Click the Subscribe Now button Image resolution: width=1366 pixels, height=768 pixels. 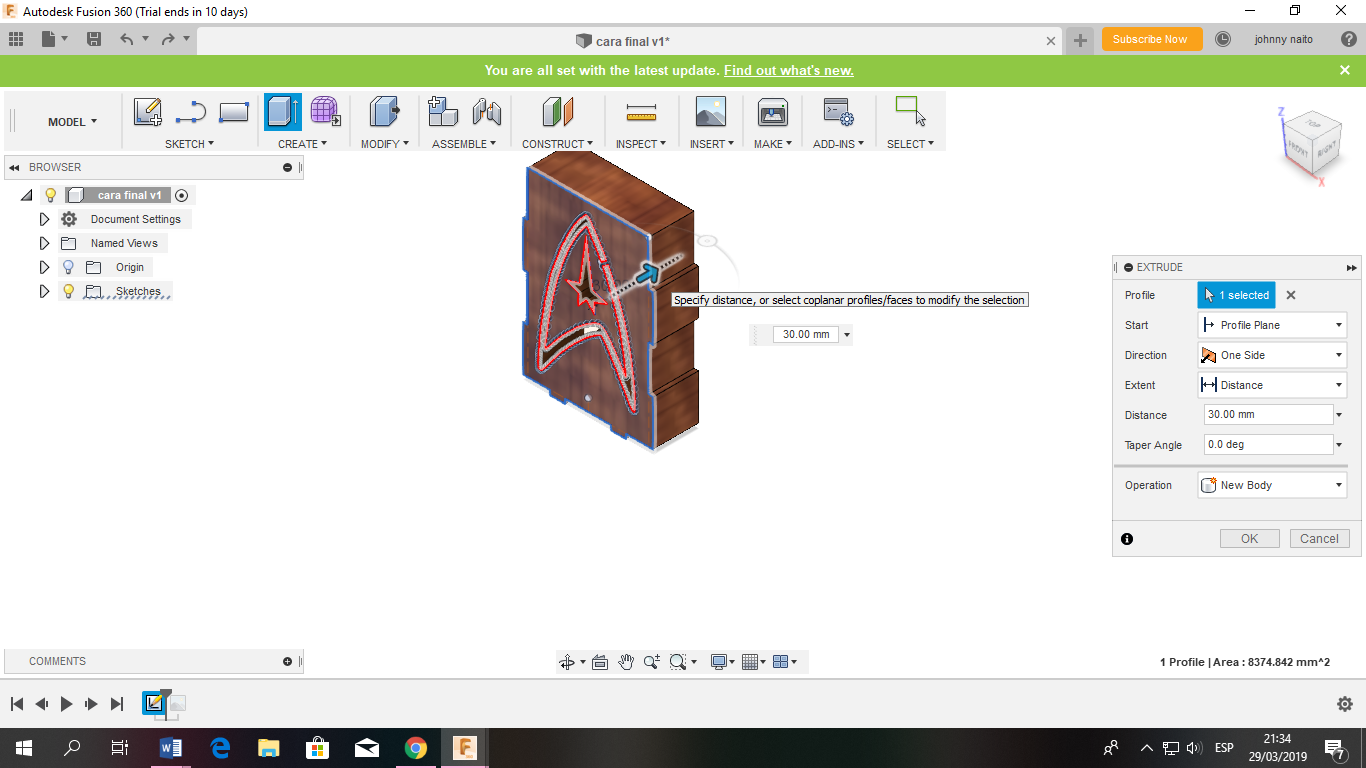tap(1150, 39)
